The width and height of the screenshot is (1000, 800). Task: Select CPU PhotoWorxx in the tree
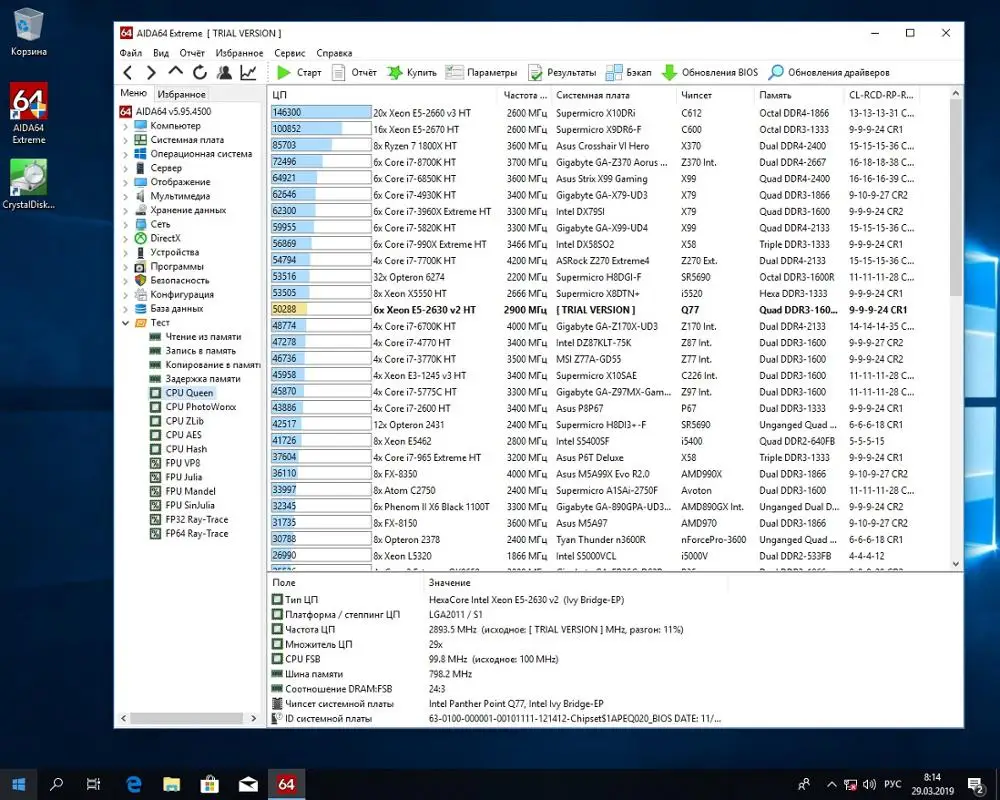click(x=200, y=407)
